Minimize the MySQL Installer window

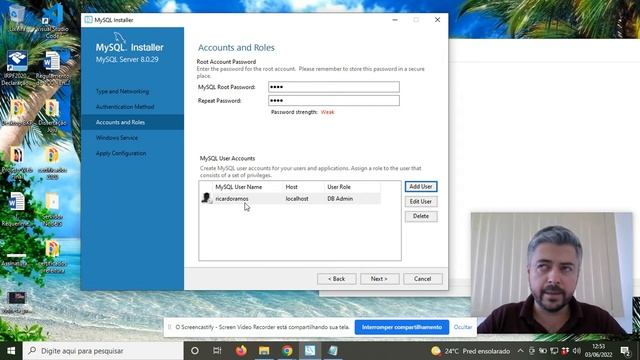click(x=395, y=20)
